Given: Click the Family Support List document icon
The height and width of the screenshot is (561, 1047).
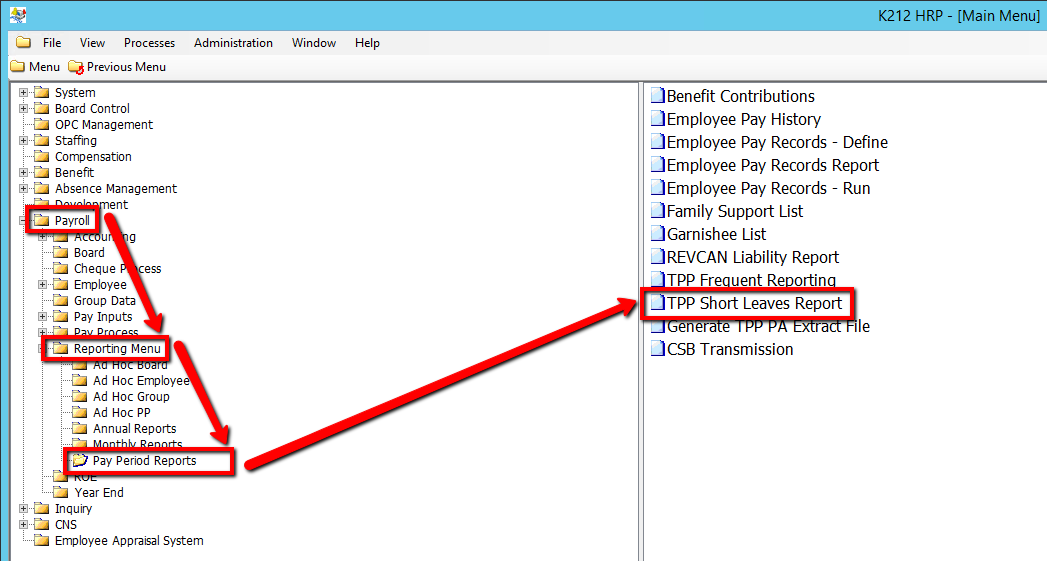Looking at the screenshot, I should pyautogui.click(x=657, y=211).
